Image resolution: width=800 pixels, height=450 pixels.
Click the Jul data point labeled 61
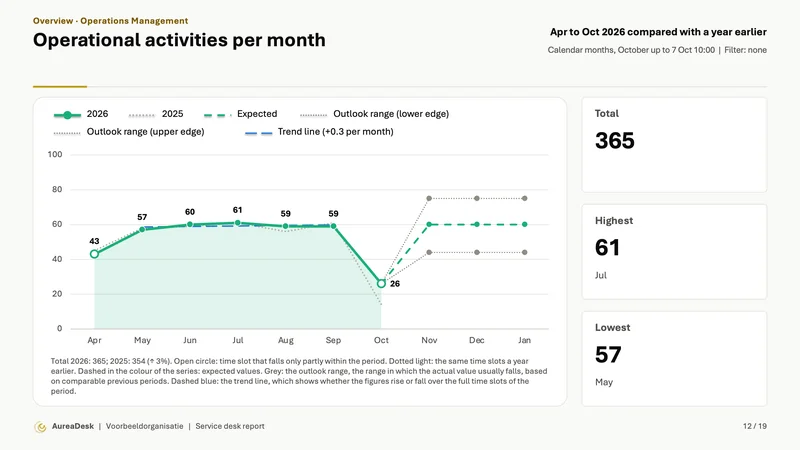238,223
